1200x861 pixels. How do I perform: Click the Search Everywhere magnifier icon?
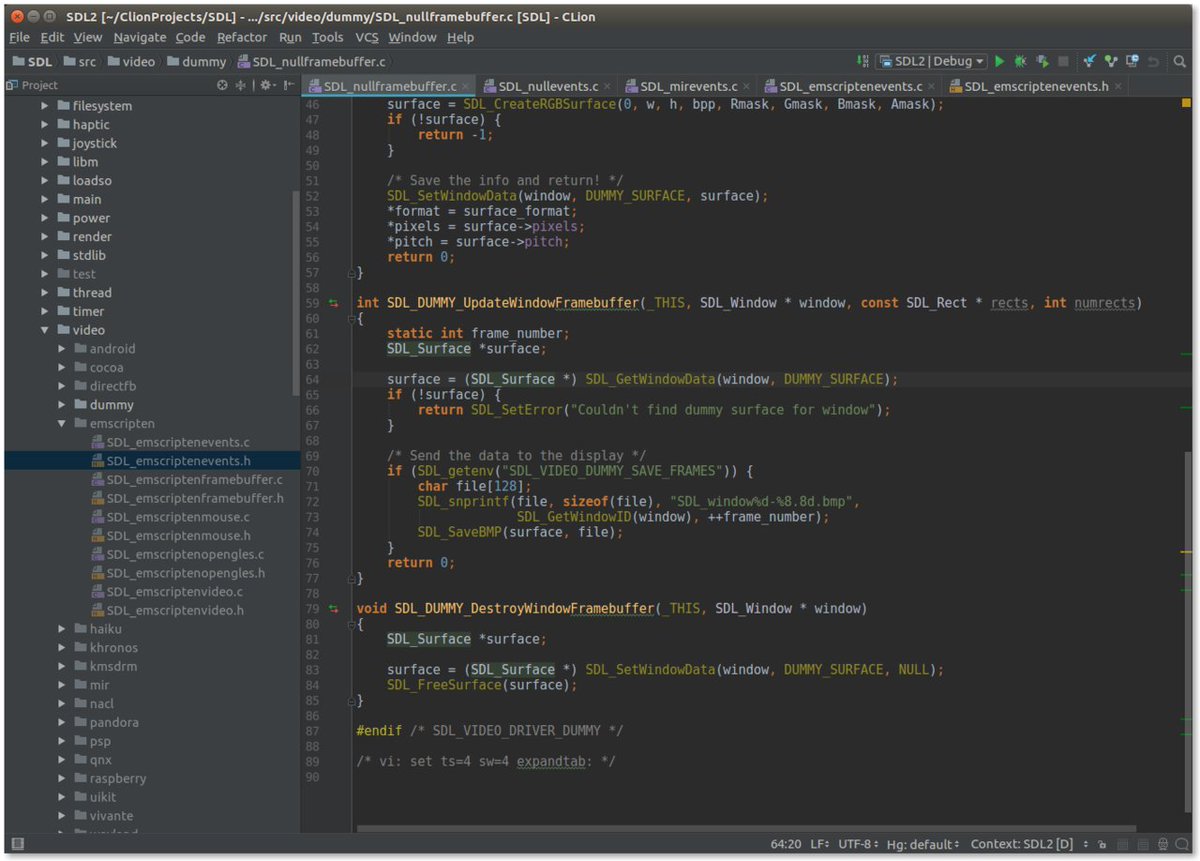tap(1181, 62)
